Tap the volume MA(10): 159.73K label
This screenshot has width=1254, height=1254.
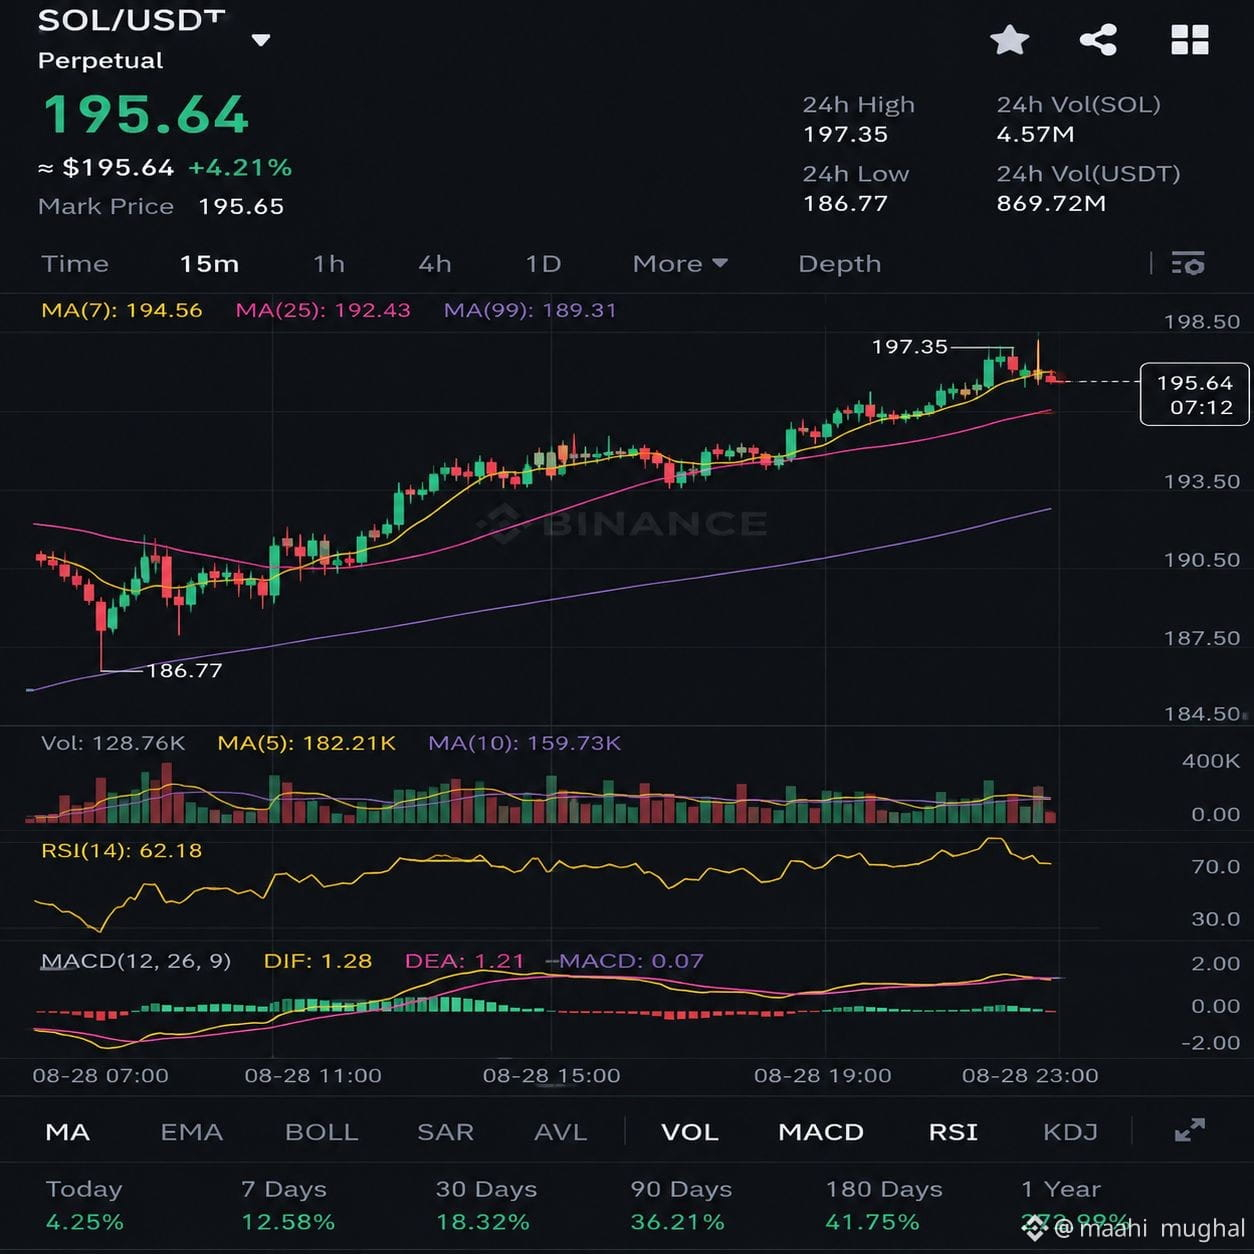pyautogui.click(x=525, y=743)
